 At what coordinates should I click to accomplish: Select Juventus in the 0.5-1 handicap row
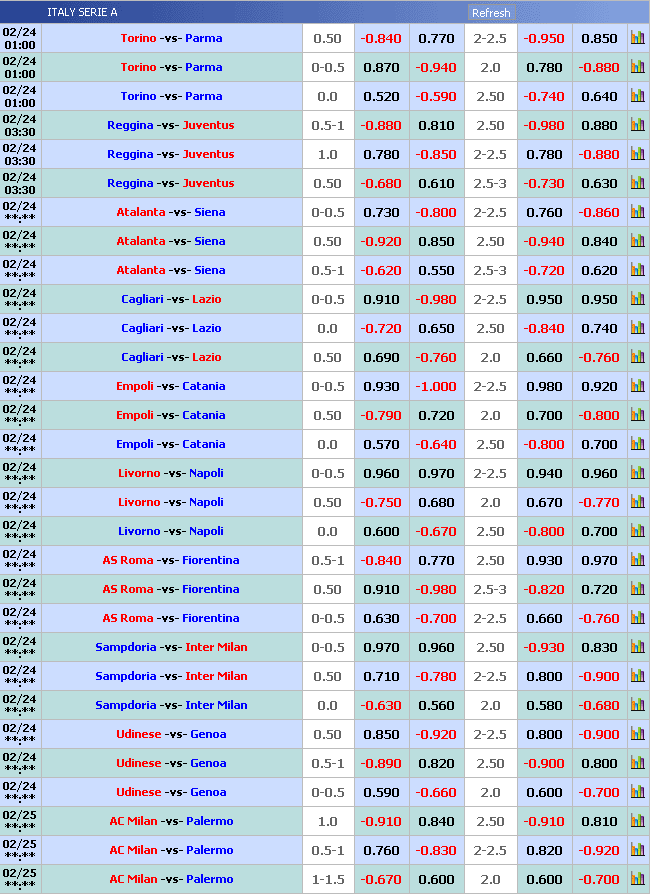coord(208,125)
